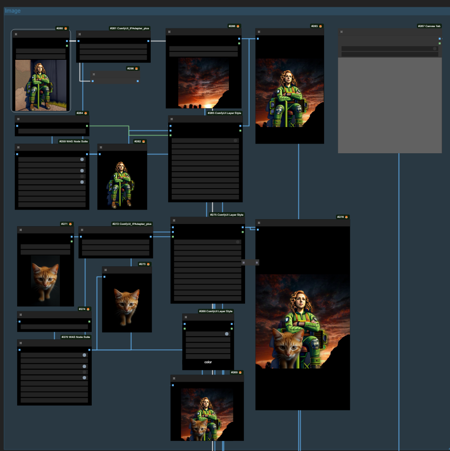Image resolution: width=450 pixels, height=451 pixels.
Task: Click the orange badge icon above the sunset sky node
Action: [x=238, y=26]
